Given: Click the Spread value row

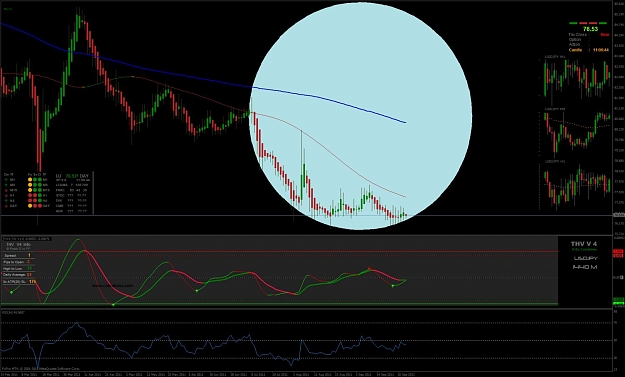Looking at the screenshot, I should click(18, 255).
